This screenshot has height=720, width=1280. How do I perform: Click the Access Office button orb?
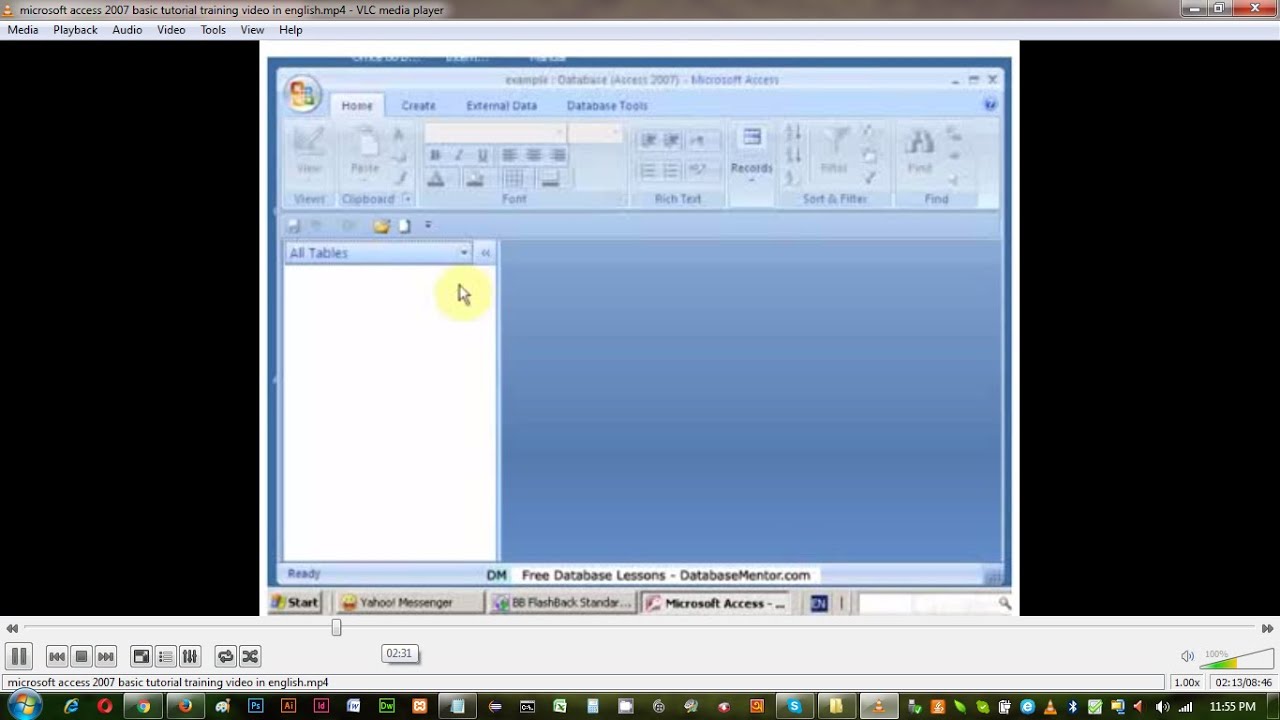pos(302,93)
